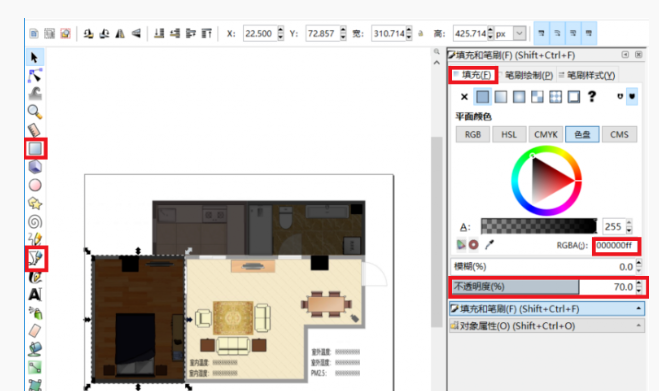Open the px unit dropdown
This screenshot has height=391, width=659.
[x=520, y=33]
